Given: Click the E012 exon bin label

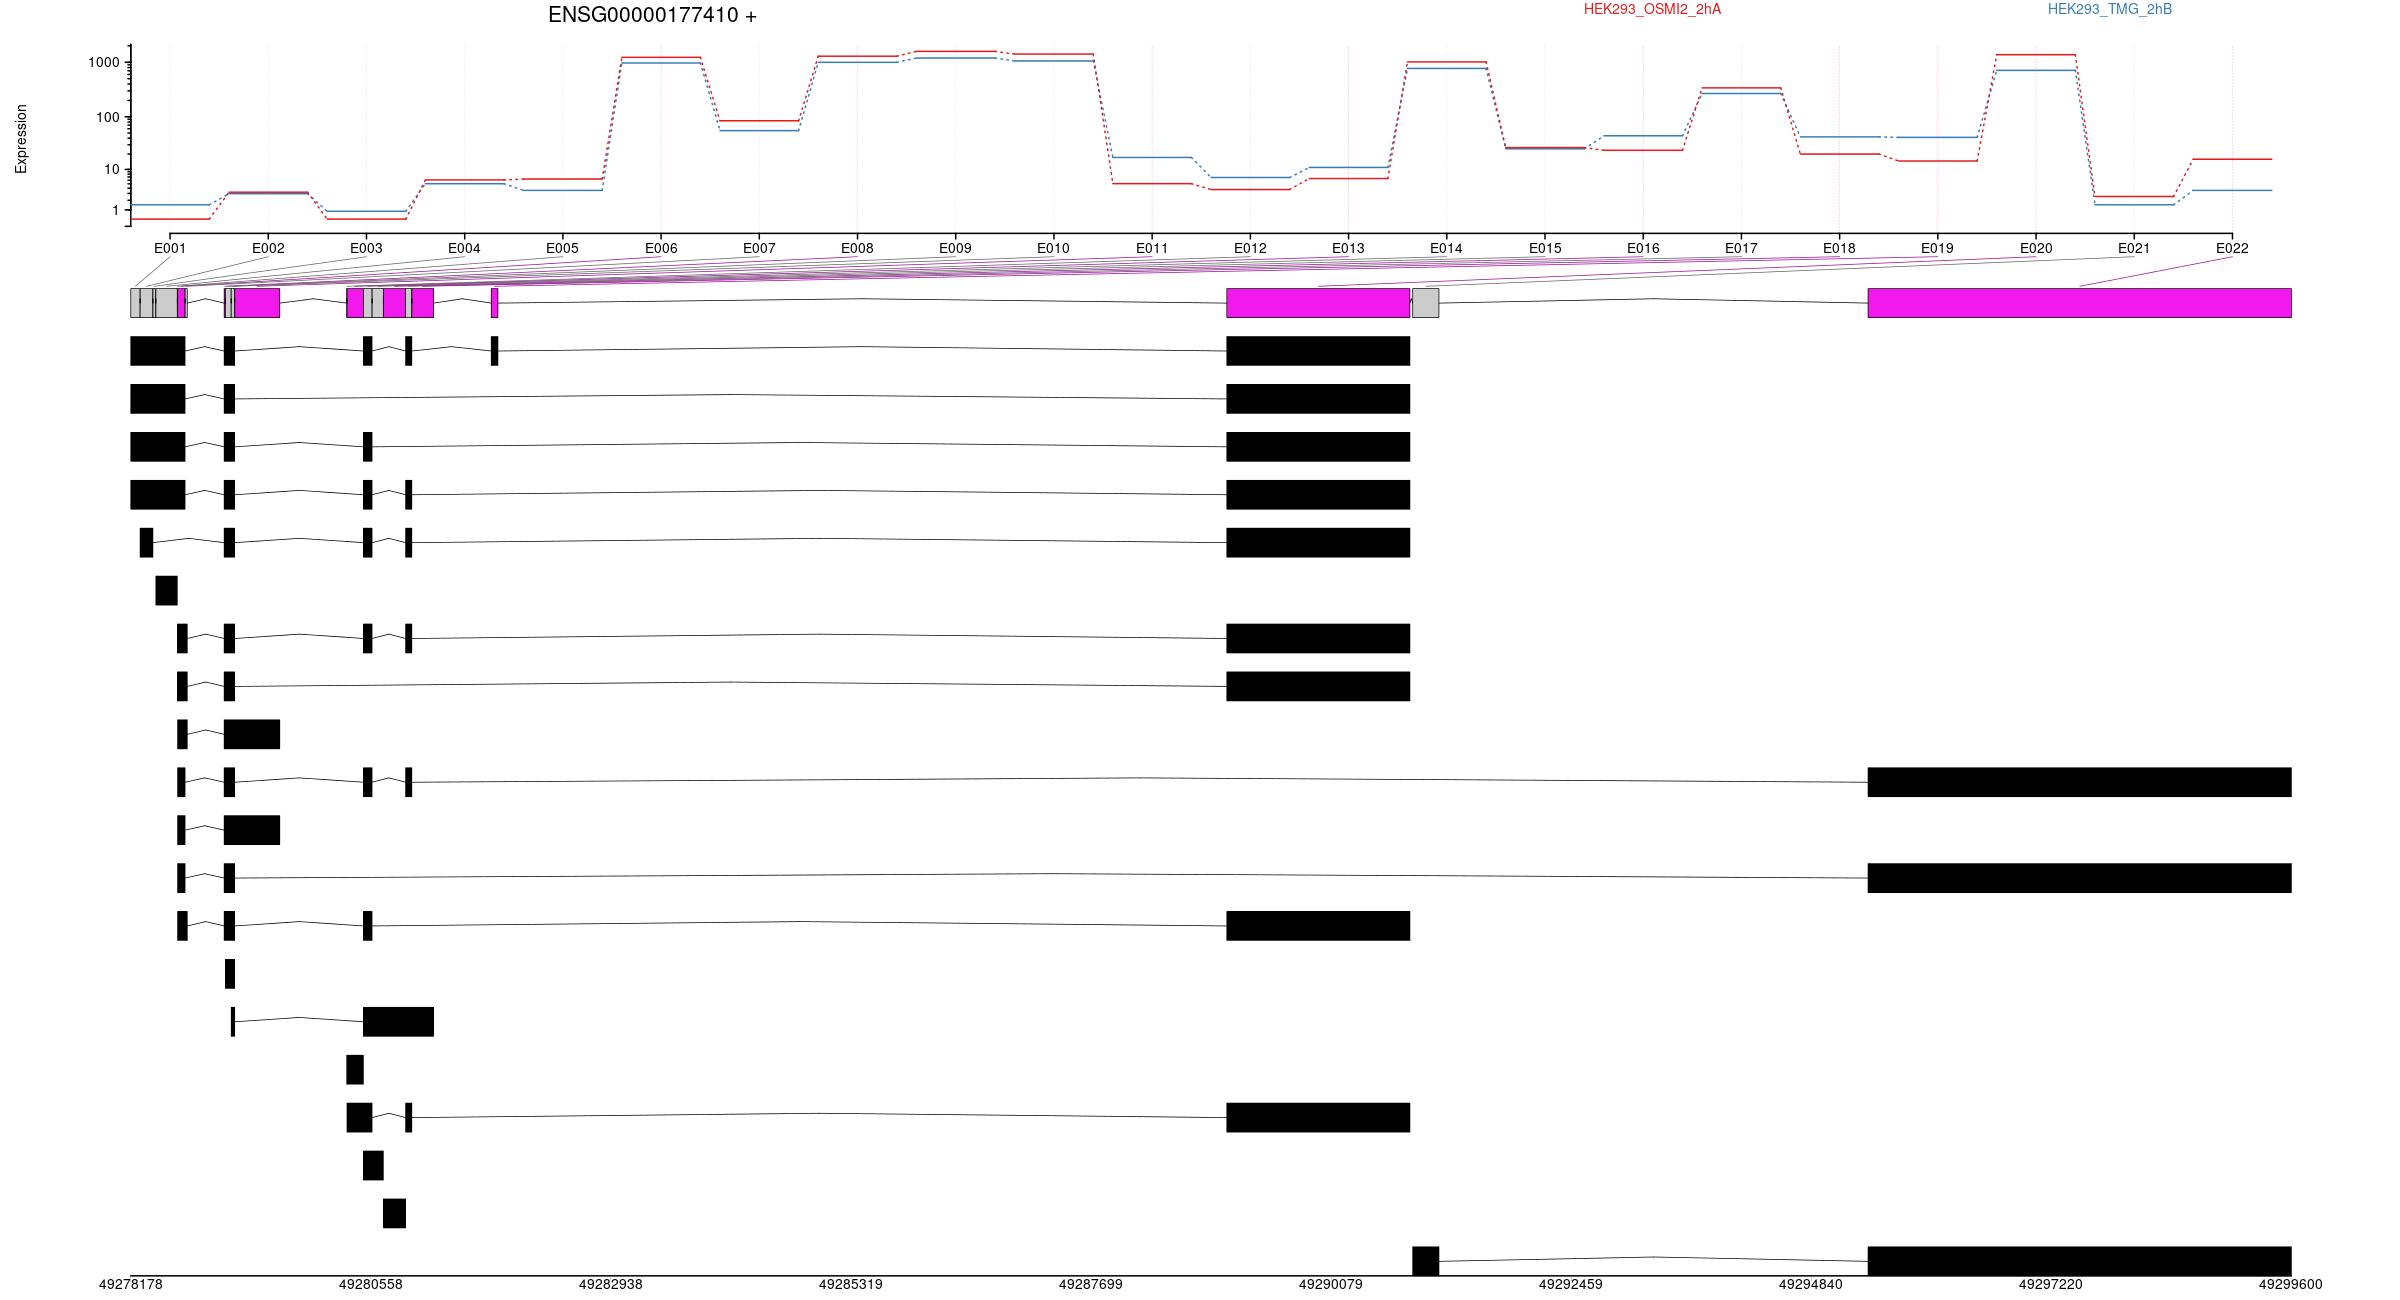Looking at the screenshot, I should click(1250, 248).
